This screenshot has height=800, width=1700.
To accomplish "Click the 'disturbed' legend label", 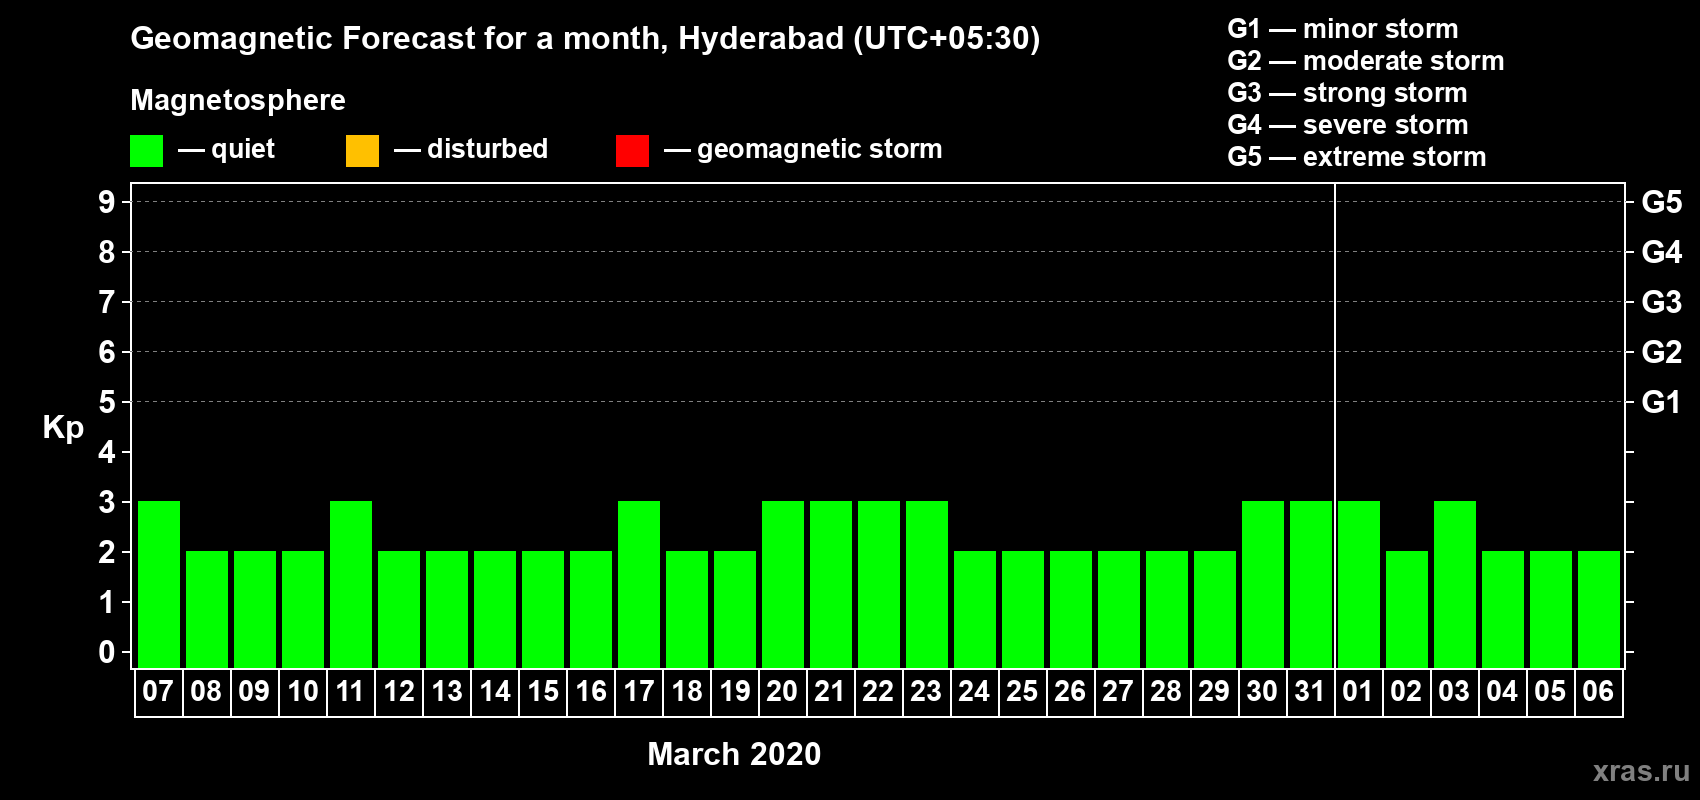I will [x=487, y=149].
